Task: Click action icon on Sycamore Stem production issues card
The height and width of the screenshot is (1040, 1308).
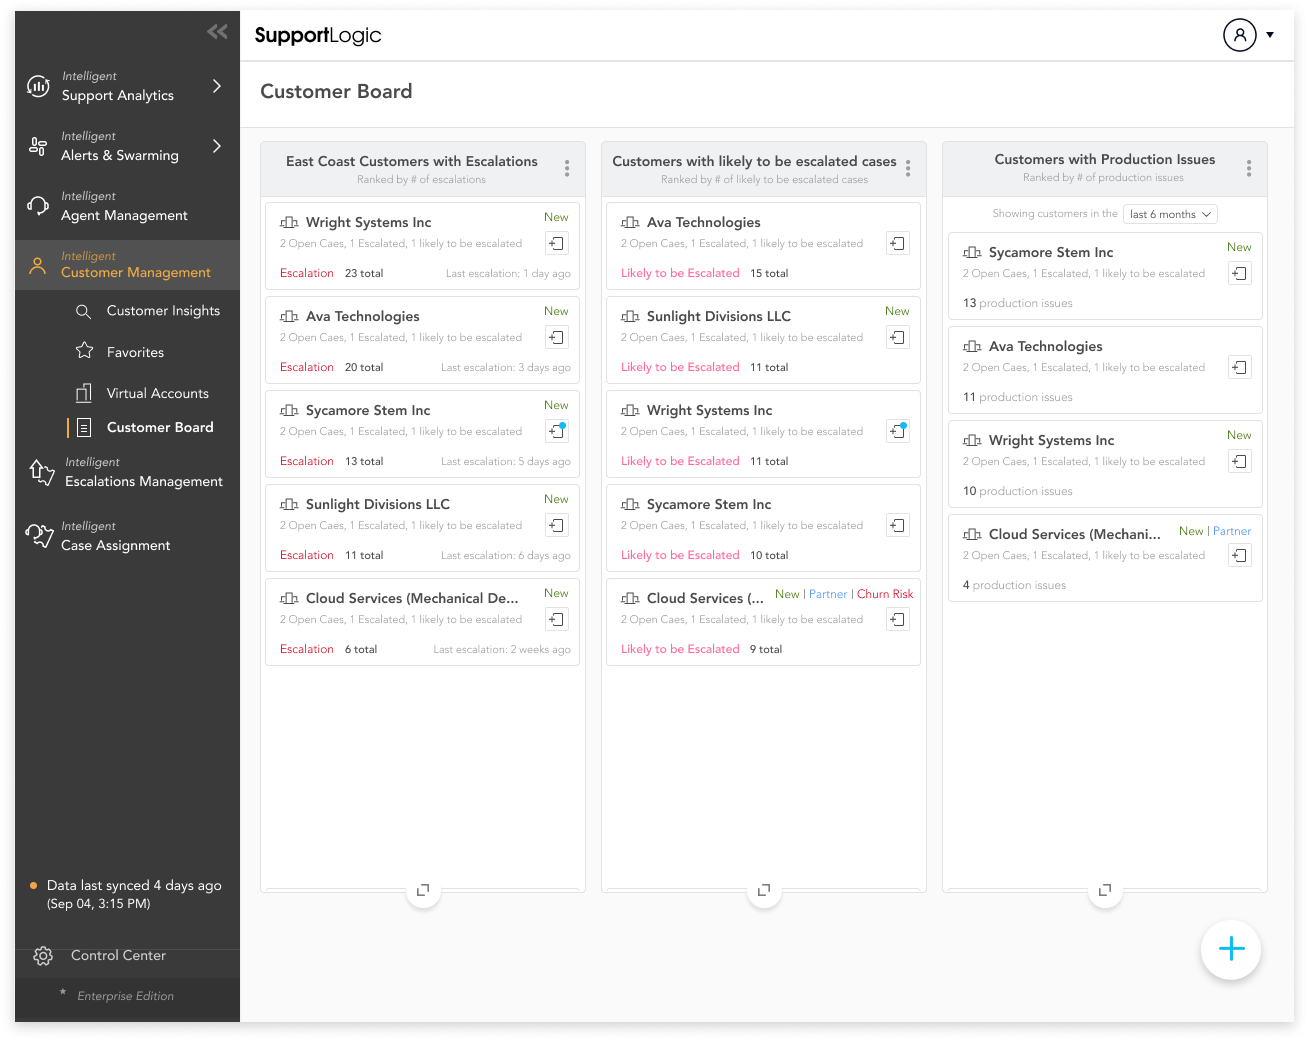Action: (1240, 273)
